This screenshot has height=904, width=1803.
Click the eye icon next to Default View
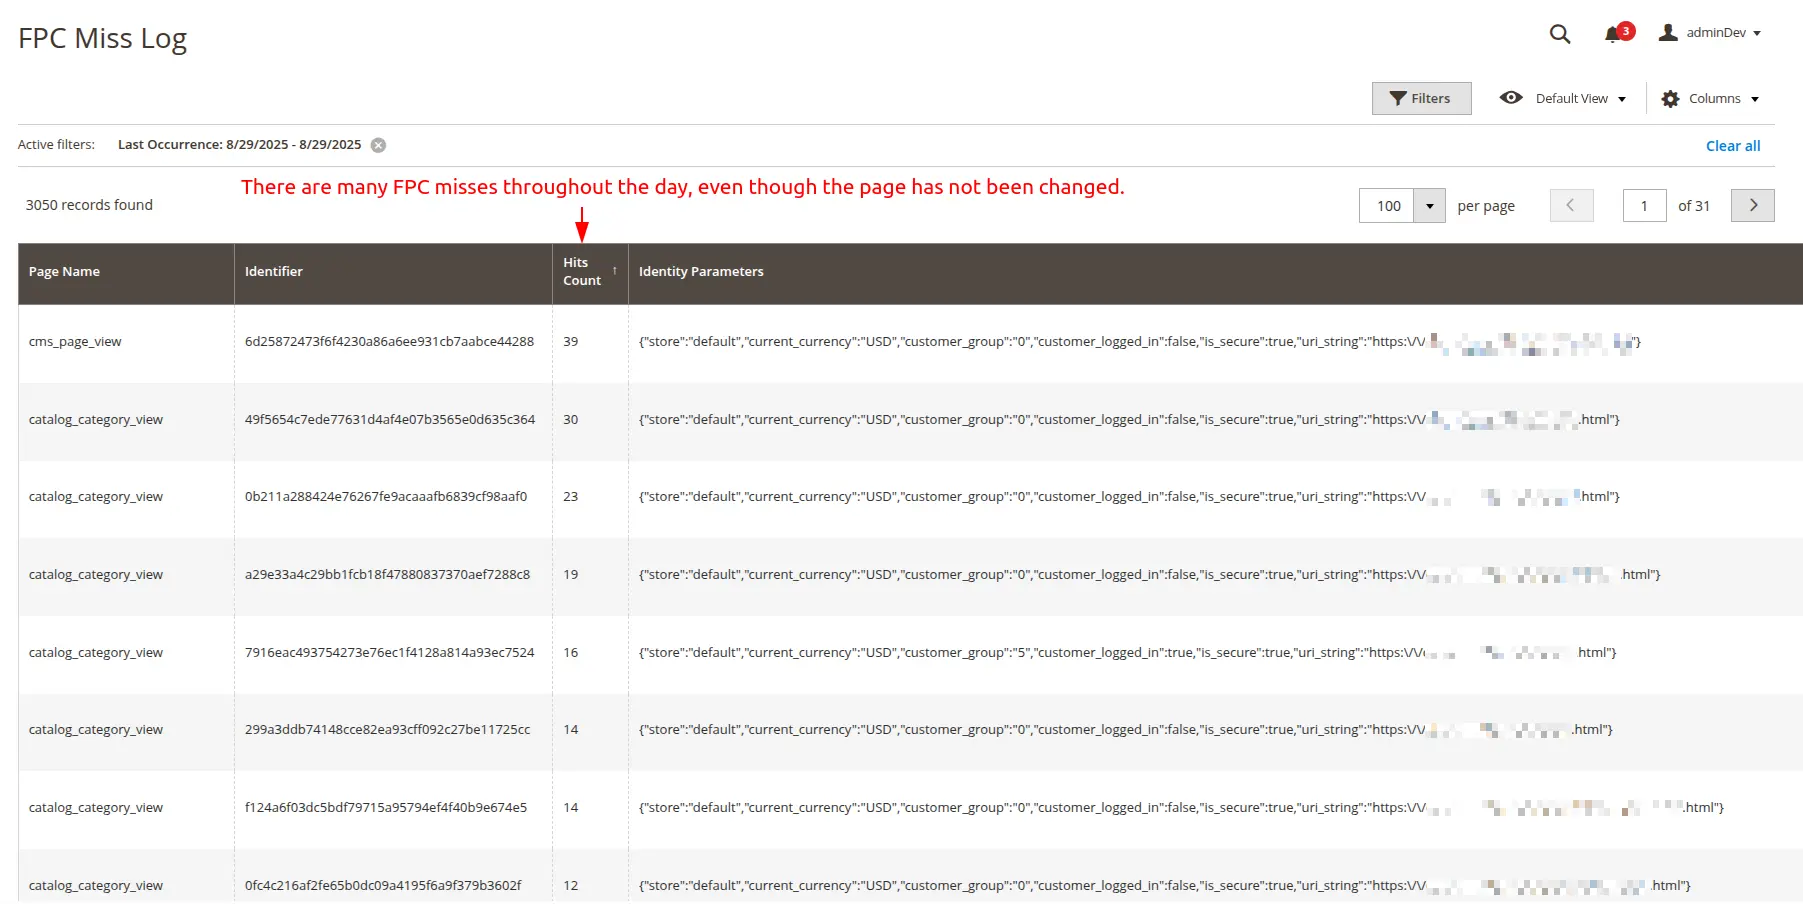point(1511,98)
